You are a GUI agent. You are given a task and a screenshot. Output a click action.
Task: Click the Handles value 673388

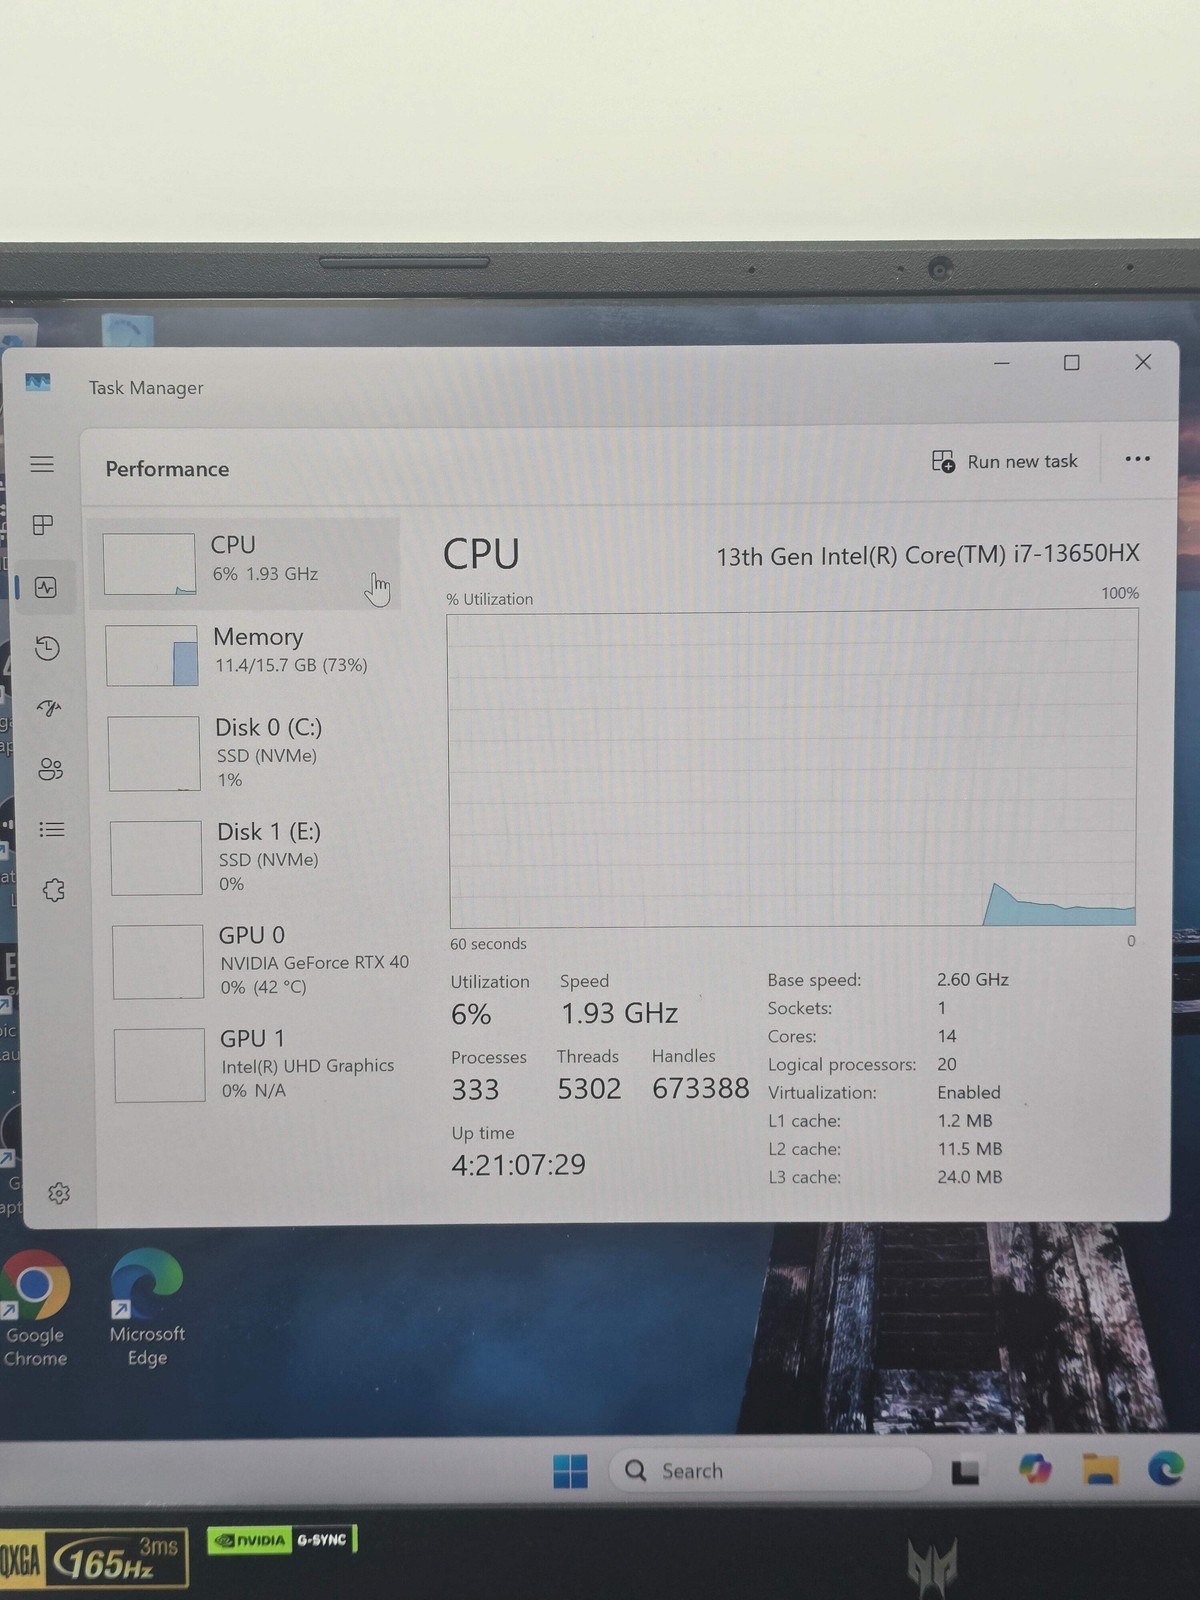(700, 1089)
